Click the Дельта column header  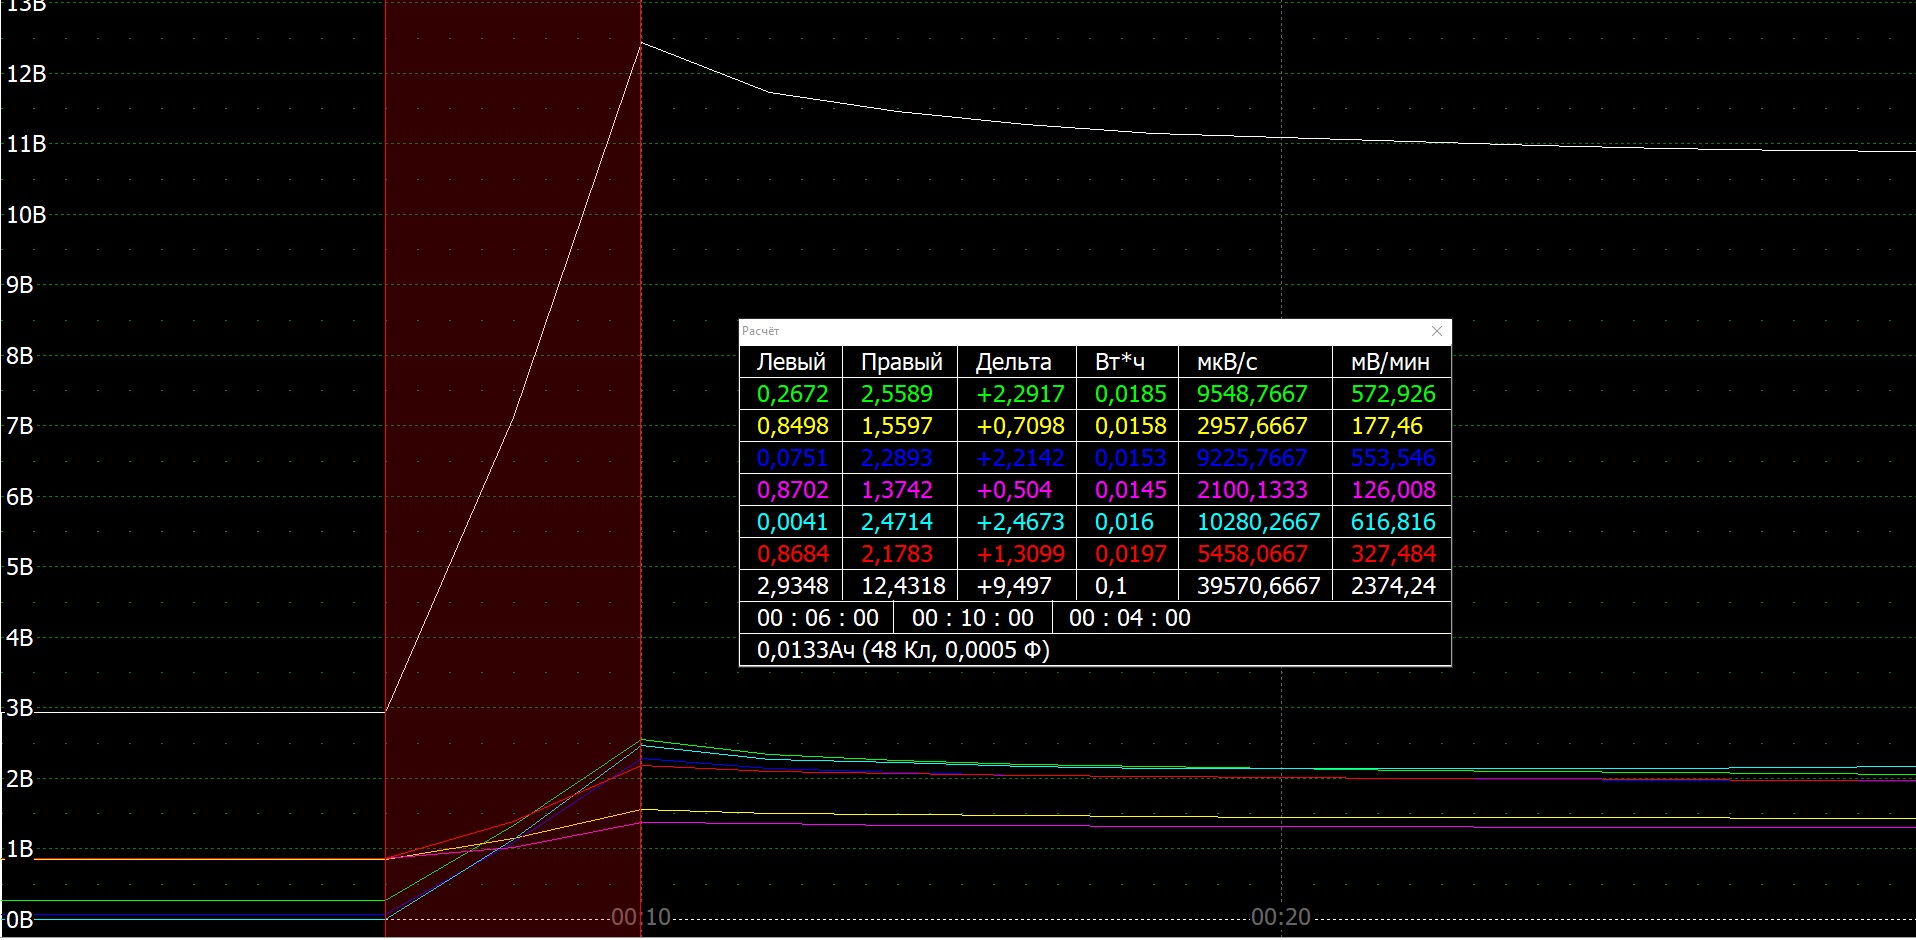click(x=1013, y=362)
